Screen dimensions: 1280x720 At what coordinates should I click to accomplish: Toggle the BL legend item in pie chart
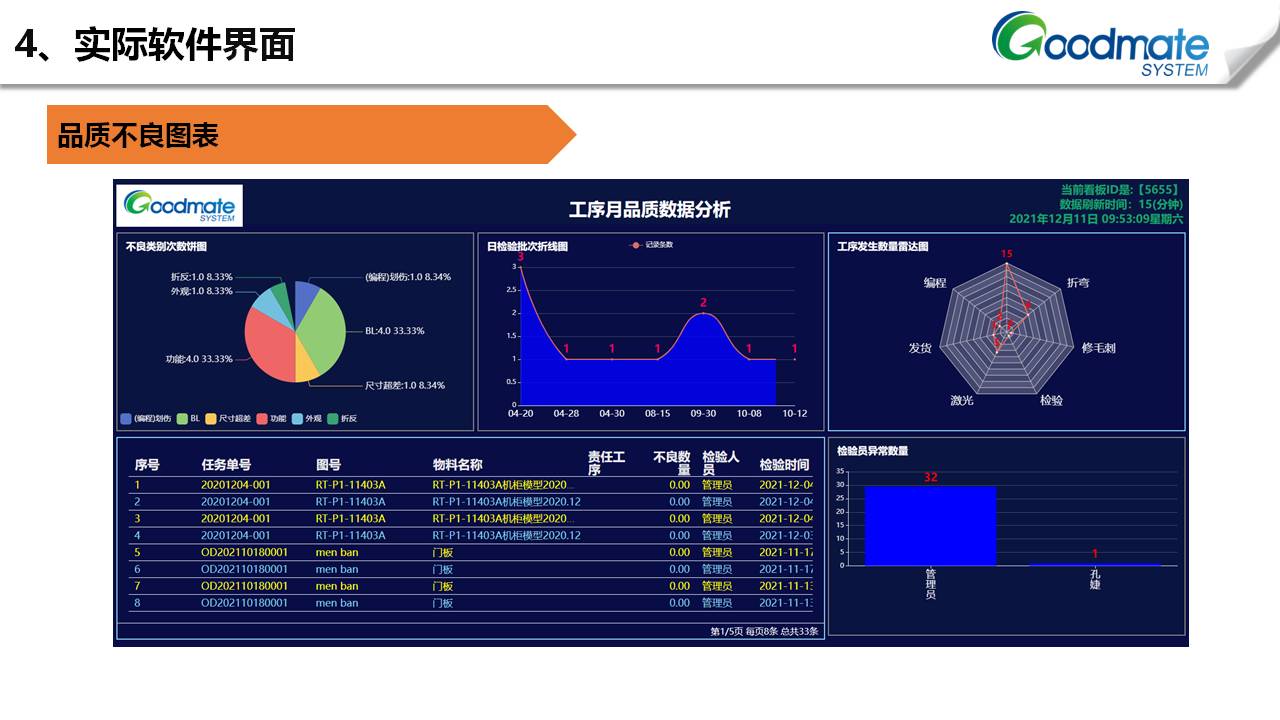(x=189, y=419)
